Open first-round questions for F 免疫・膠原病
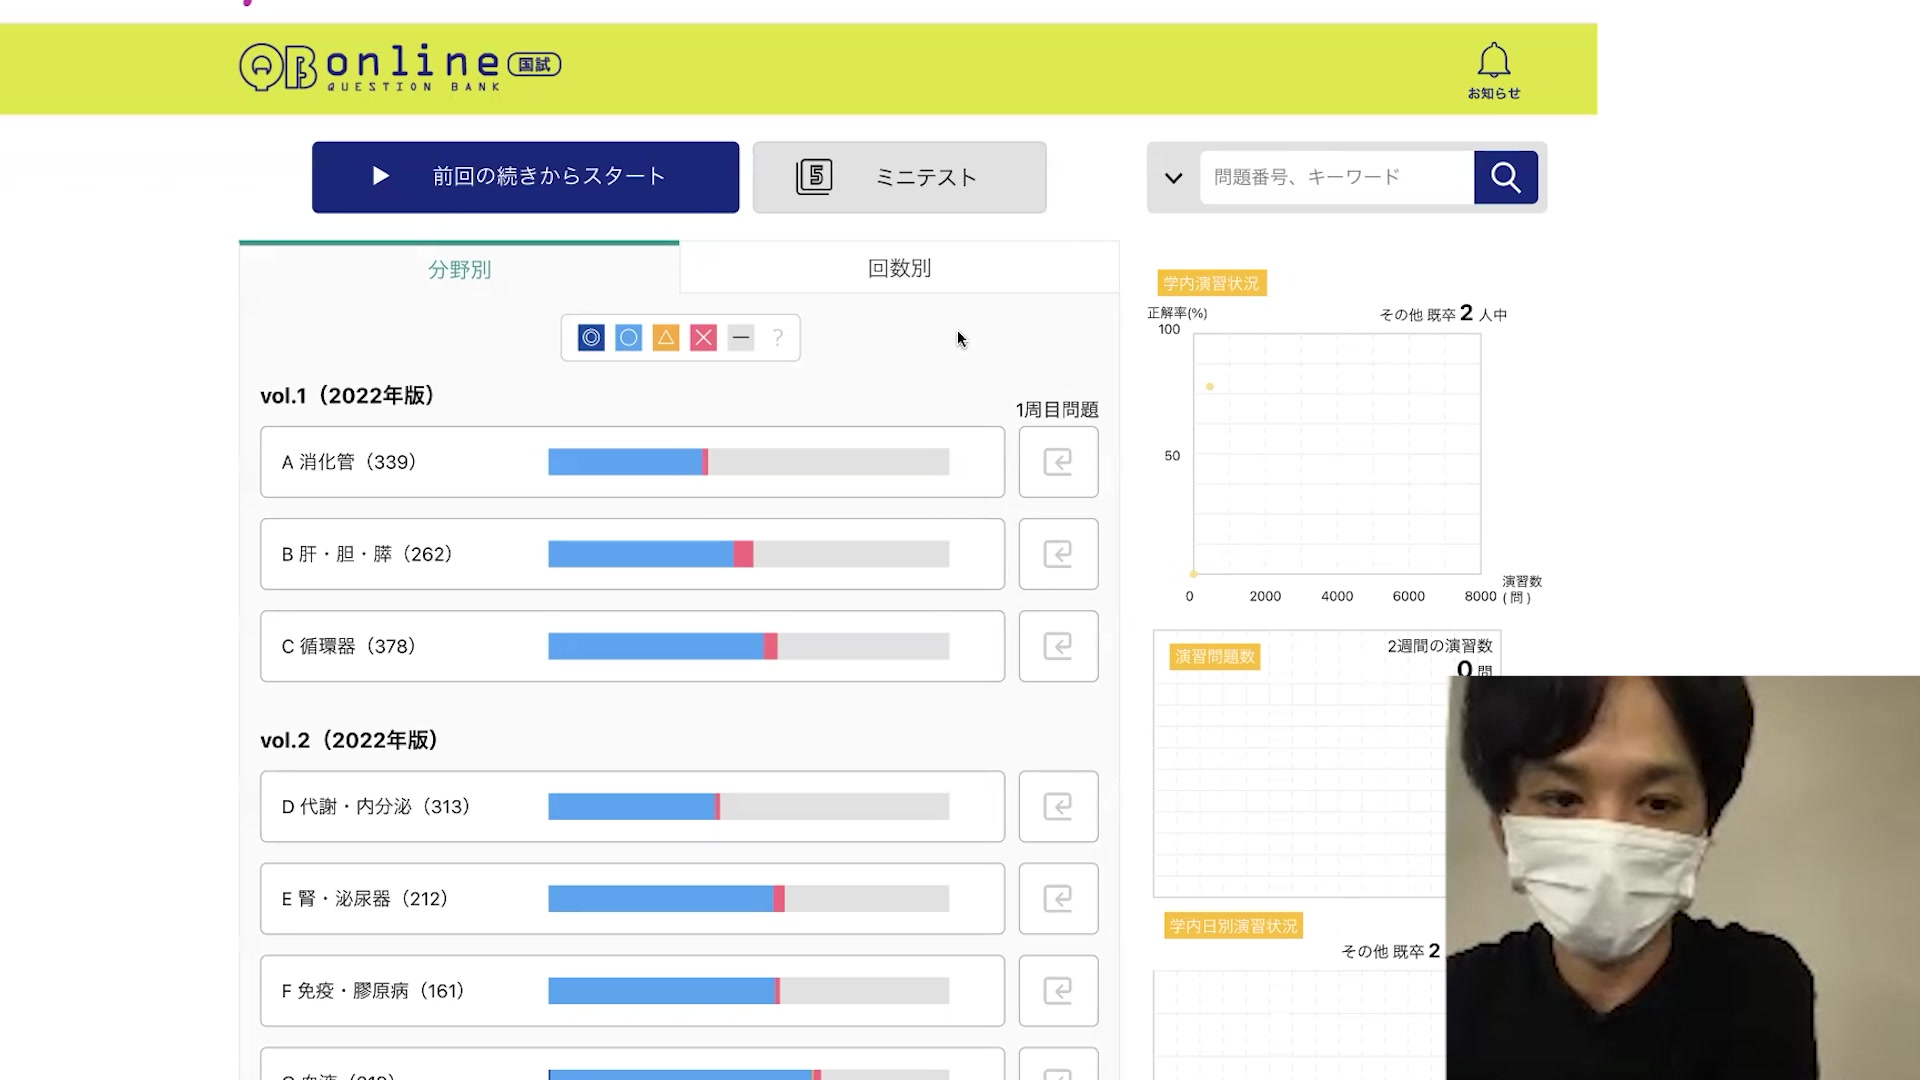This screenshot has width=1920, height=1080. (x=1058, y=990)
